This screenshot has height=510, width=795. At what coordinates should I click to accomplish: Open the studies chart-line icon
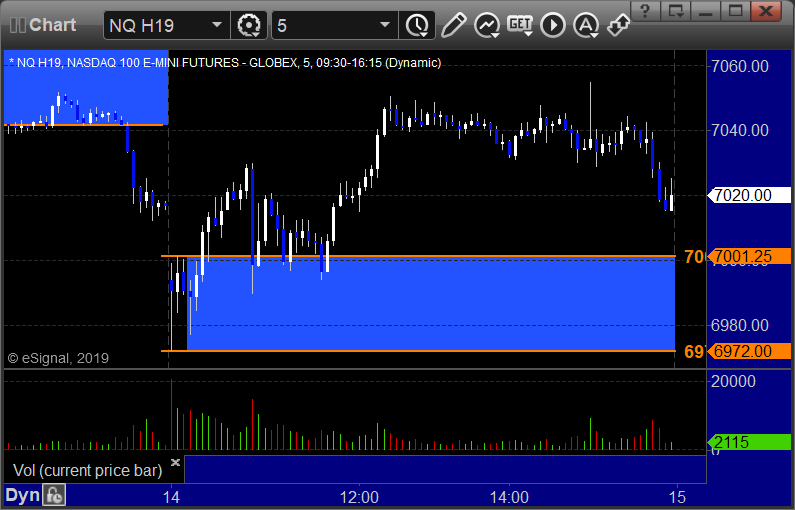pyautogui.click(x=487, y=25)
